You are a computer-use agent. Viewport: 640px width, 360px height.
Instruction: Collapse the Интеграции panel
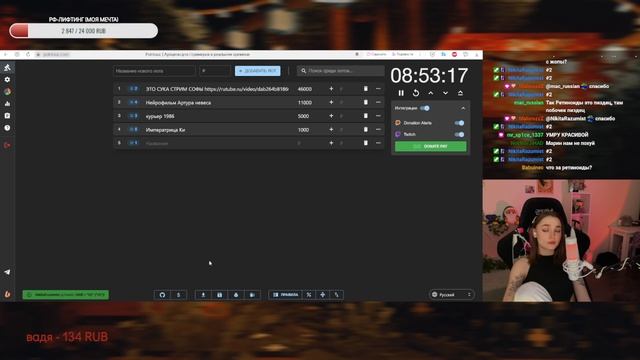point(463,108)
